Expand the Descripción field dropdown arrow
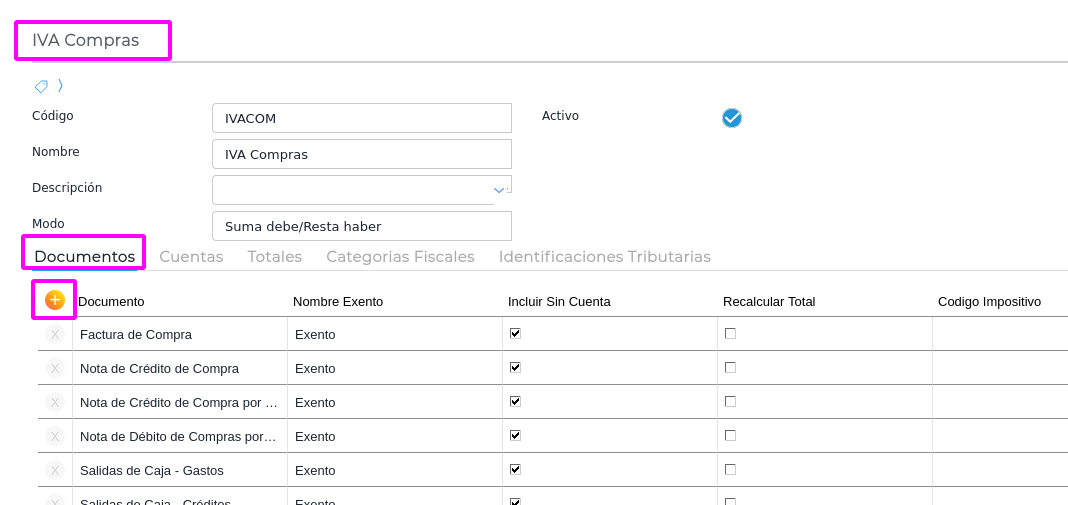This screenshot has width=1068, height=505. 499,189
